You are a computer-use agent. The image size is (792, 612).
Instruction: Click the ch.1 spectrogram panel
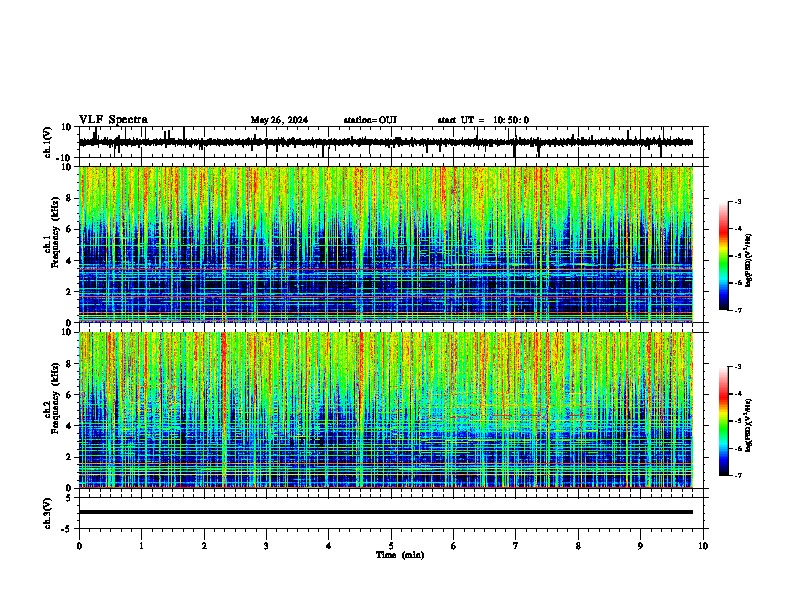click(x=386, y=244)
